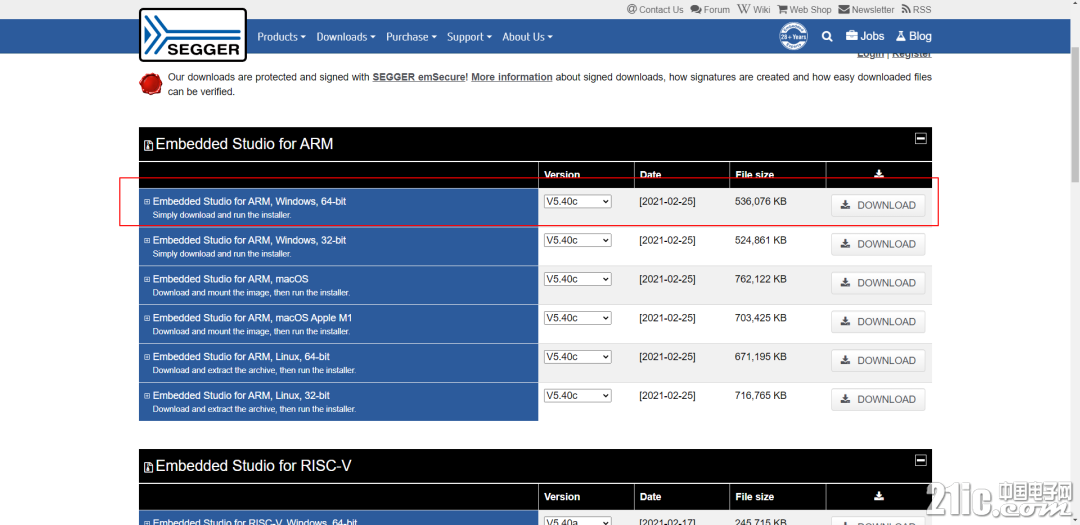The width and height of the screenshot is (1080, 525).
Task: Collapse the Embedded Studio for RISC-V section
Action: click(920, 460)
